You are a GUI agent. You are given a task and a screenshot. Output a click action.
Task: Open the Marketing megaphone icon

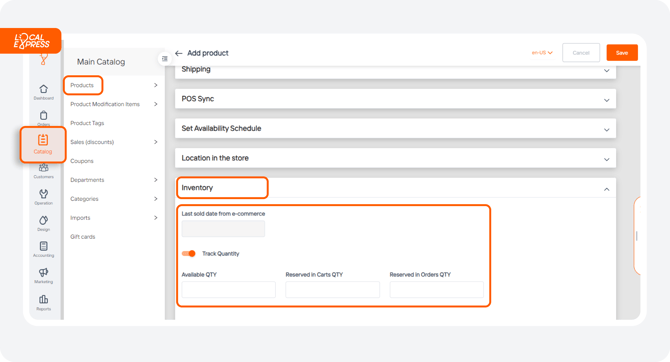click(44, 272)
